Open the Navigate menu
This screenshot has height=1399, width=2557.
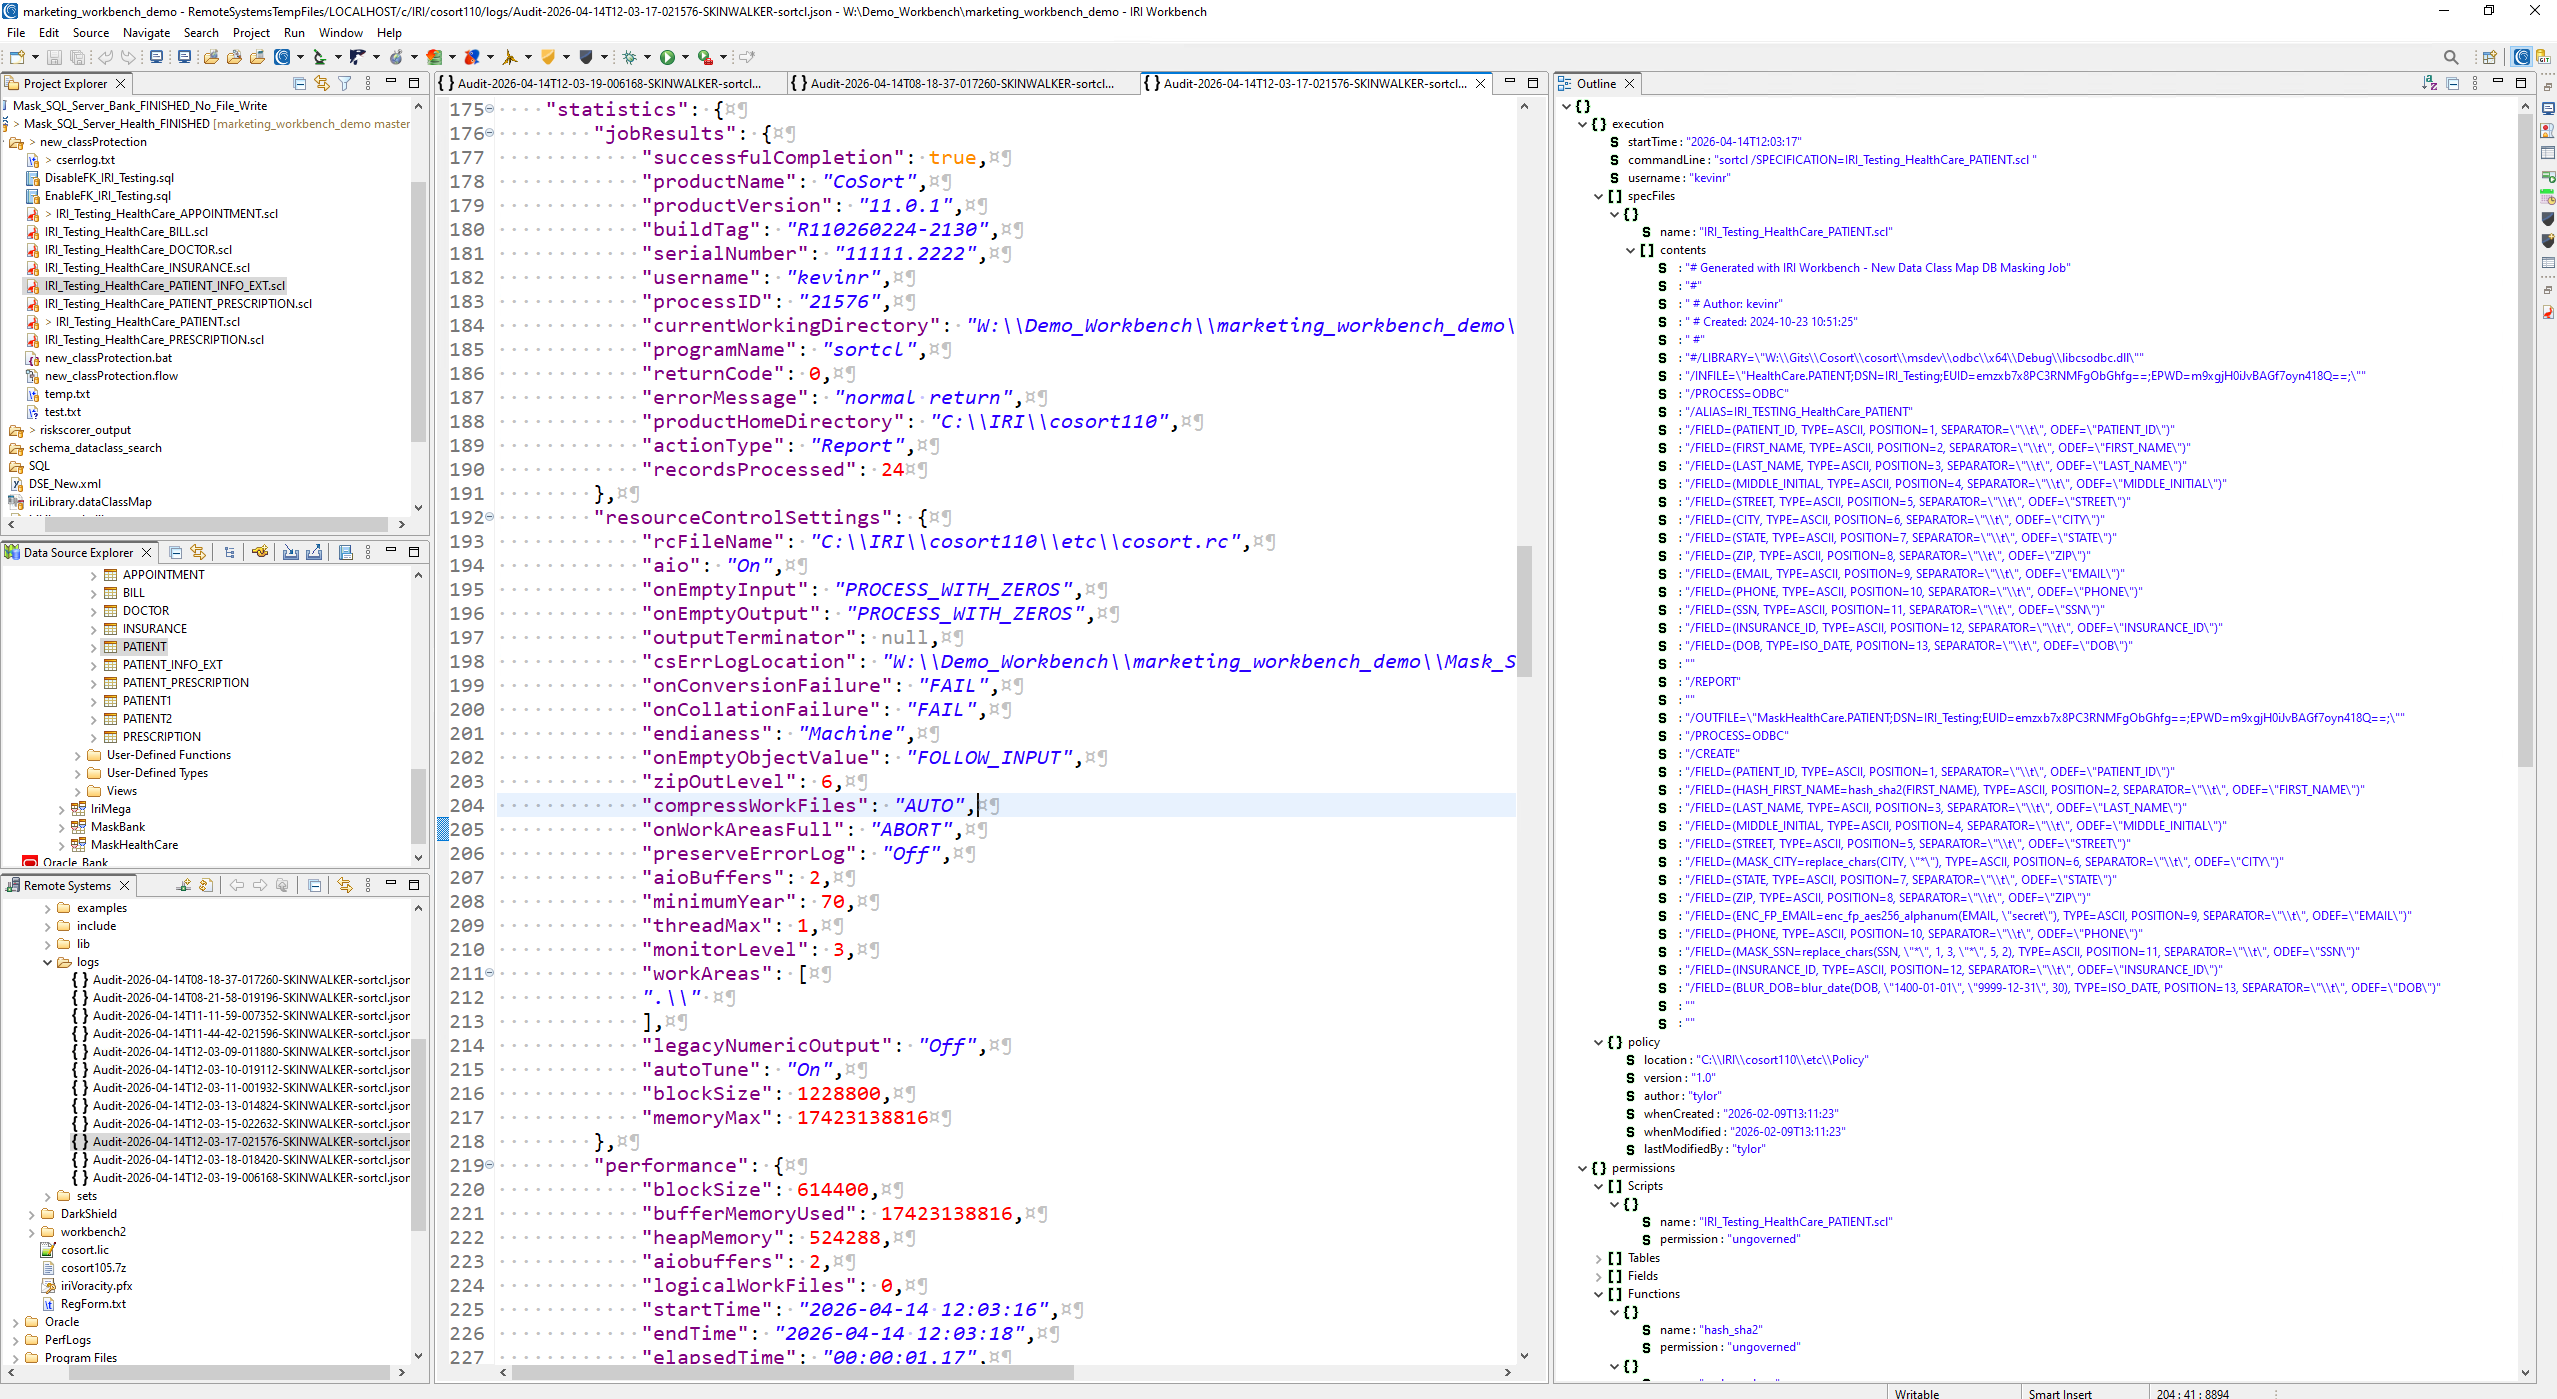(146, 32)
